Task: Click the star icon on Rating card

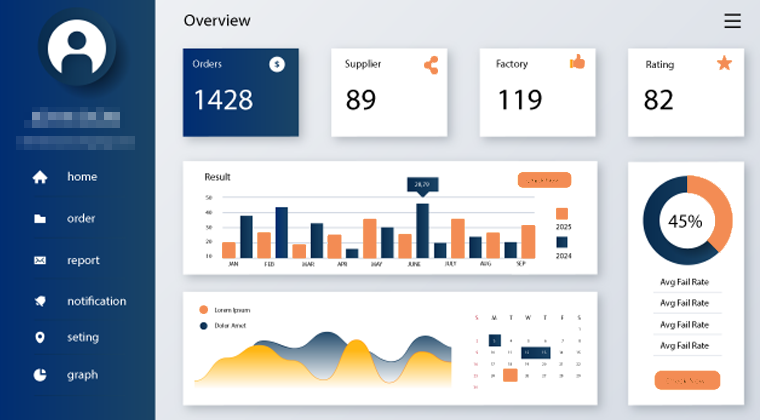Action: click(x=724, y=63)
